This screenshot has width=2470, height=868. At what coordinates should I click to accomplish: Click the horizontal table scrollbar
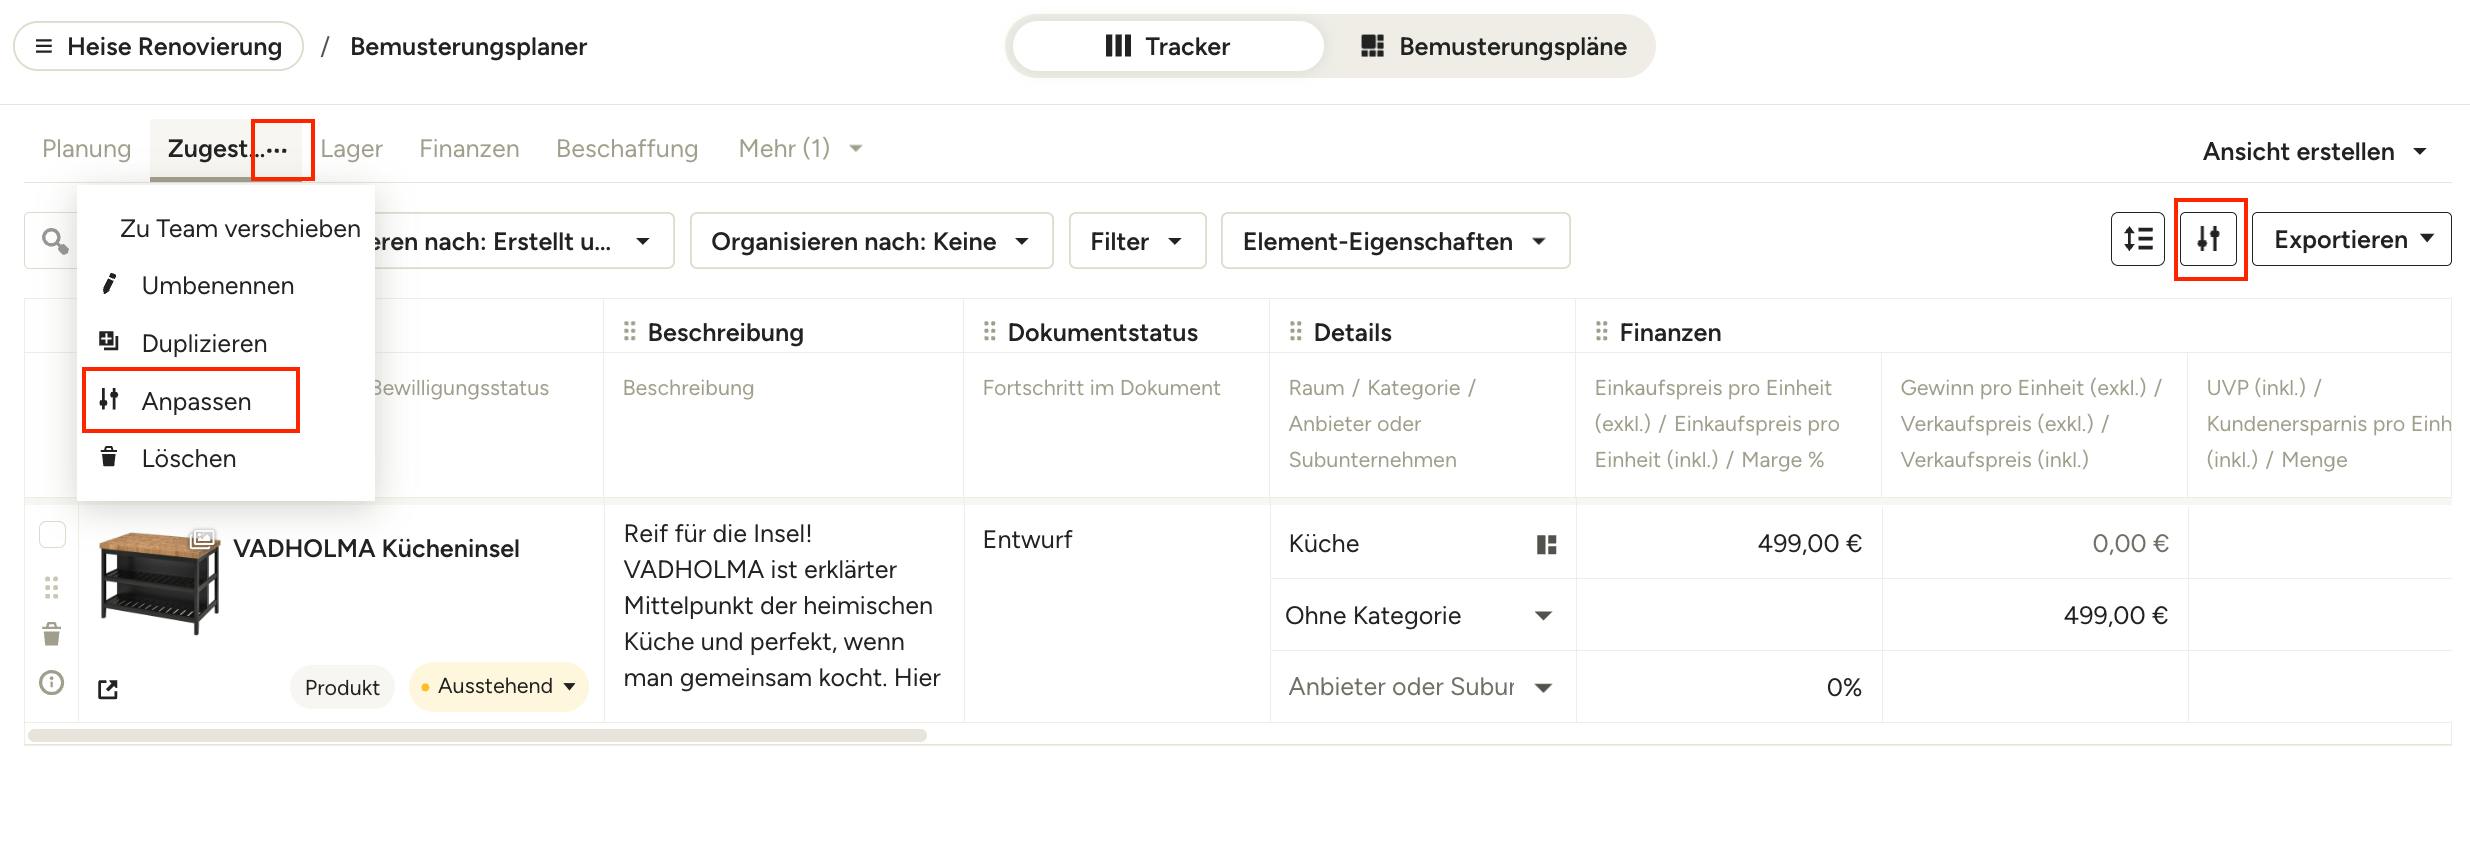[477, 735]
